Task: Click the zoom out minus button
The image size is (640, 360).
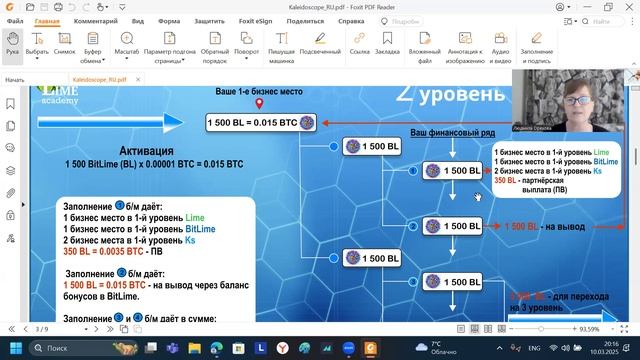Action: point(511,329)
